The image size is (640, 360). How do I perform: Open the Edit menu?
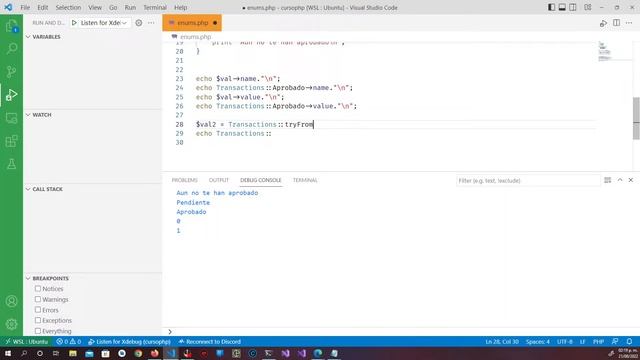[x=42, y=7]
